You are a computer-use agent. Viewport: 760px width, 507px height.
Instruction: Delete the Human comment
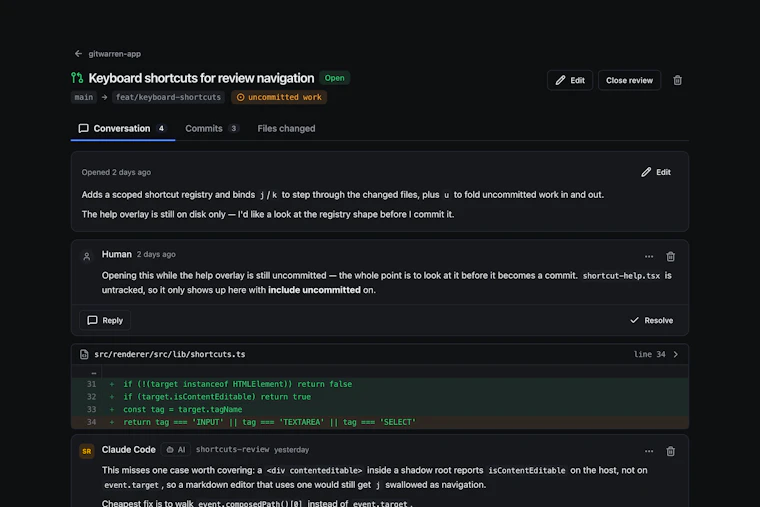670,256
